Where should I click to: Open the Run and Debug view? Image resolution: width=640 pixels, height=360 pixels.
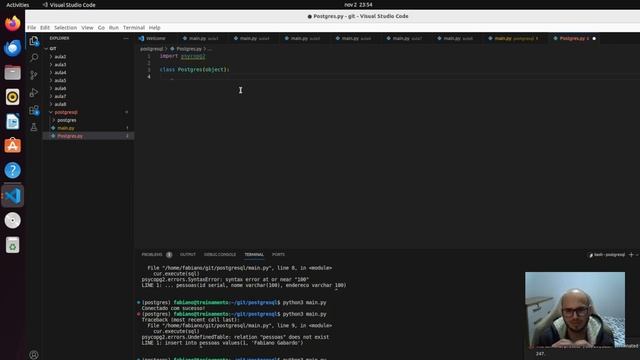(34, 93)
